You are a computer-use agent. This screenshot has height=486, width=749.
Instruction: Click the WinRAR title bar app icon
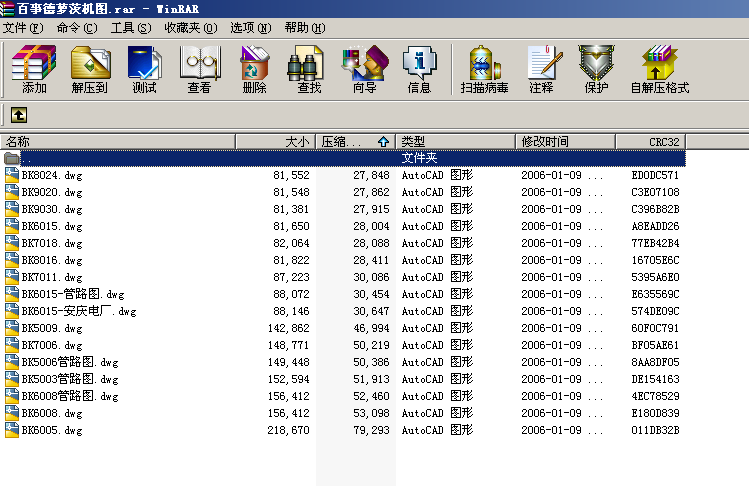click(7, 9)
